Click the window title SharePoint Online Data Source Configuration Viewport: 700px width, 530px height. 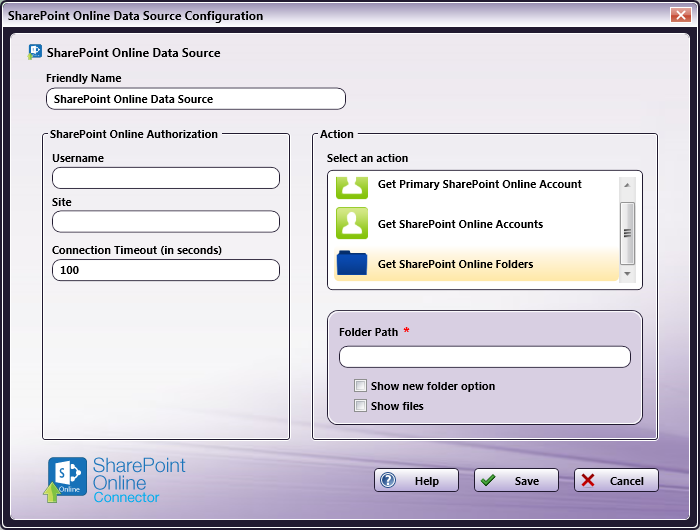[135, 16]
